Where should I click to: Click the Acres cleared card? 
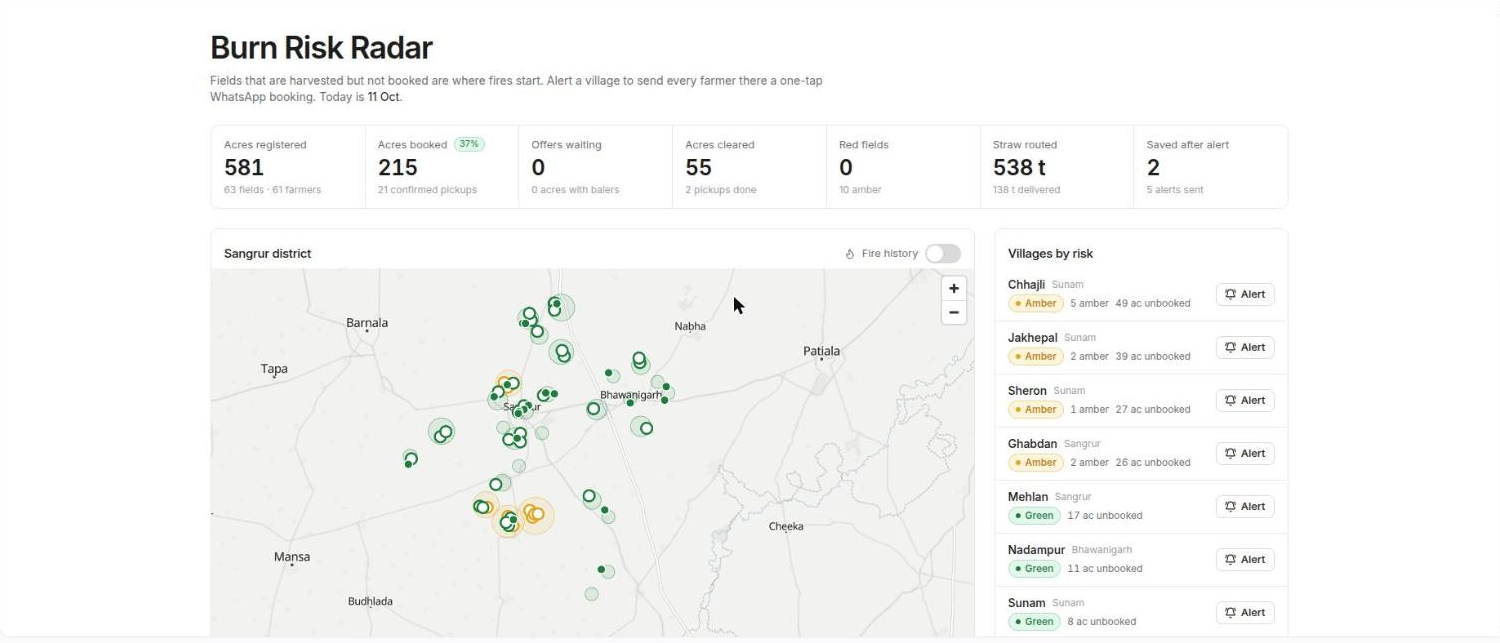[x=749, y=166]
